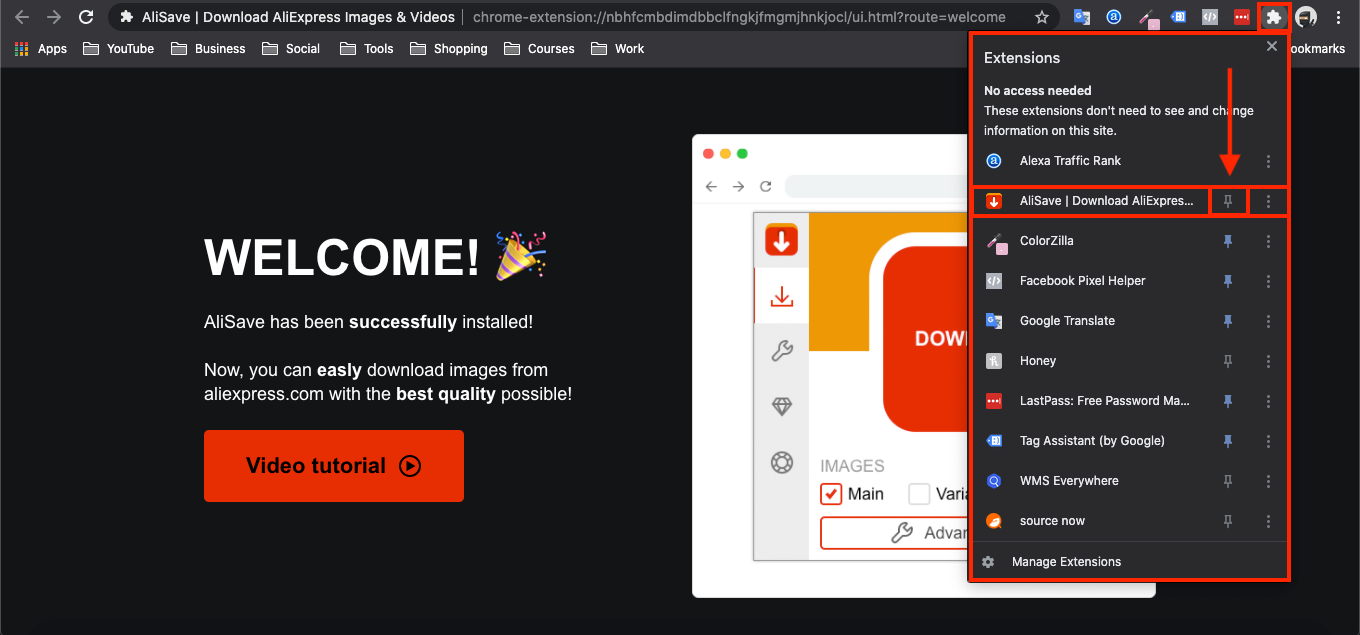Bookmark this page with the star icon
Screen dimensions: 1360x635
(1042, 17)
